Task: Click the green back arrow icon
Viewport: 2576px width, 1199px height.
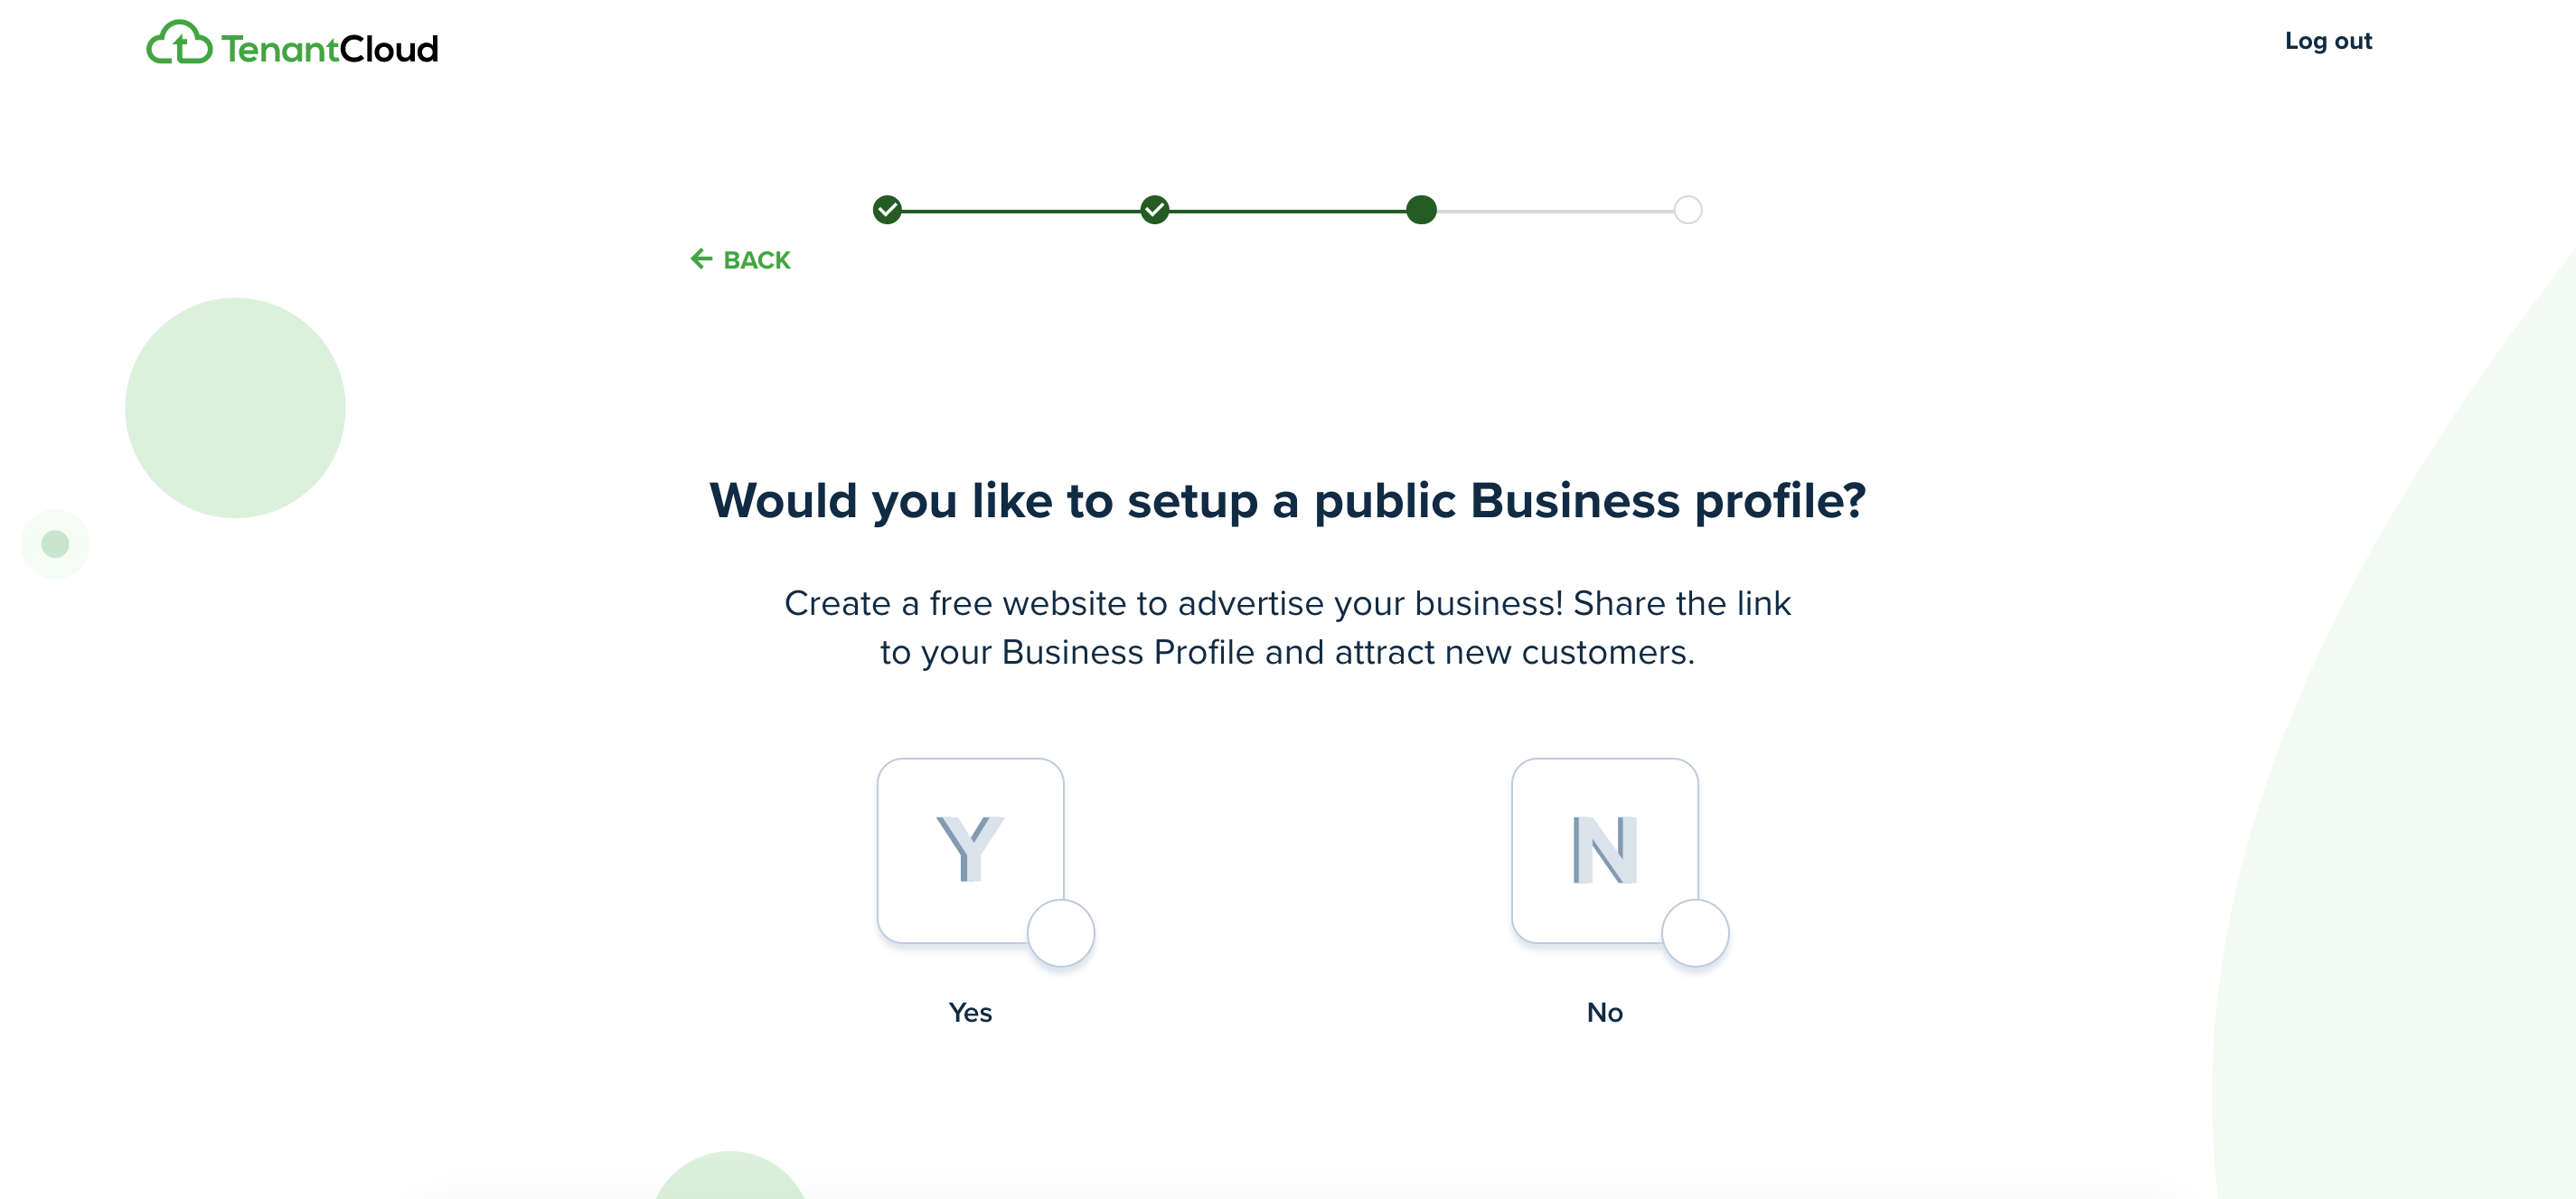Action: 701,259
